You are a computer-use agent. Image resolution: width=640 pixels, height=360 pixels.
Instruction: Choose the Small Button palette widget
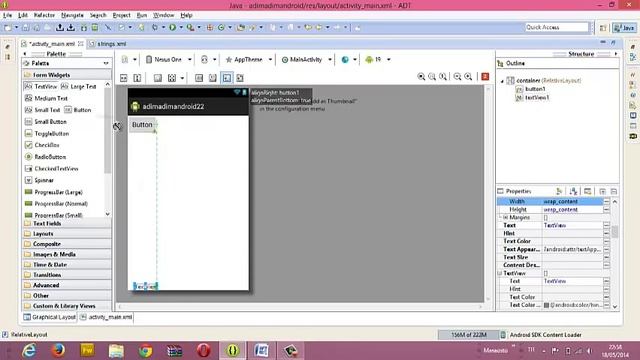(x=46, y=122)
